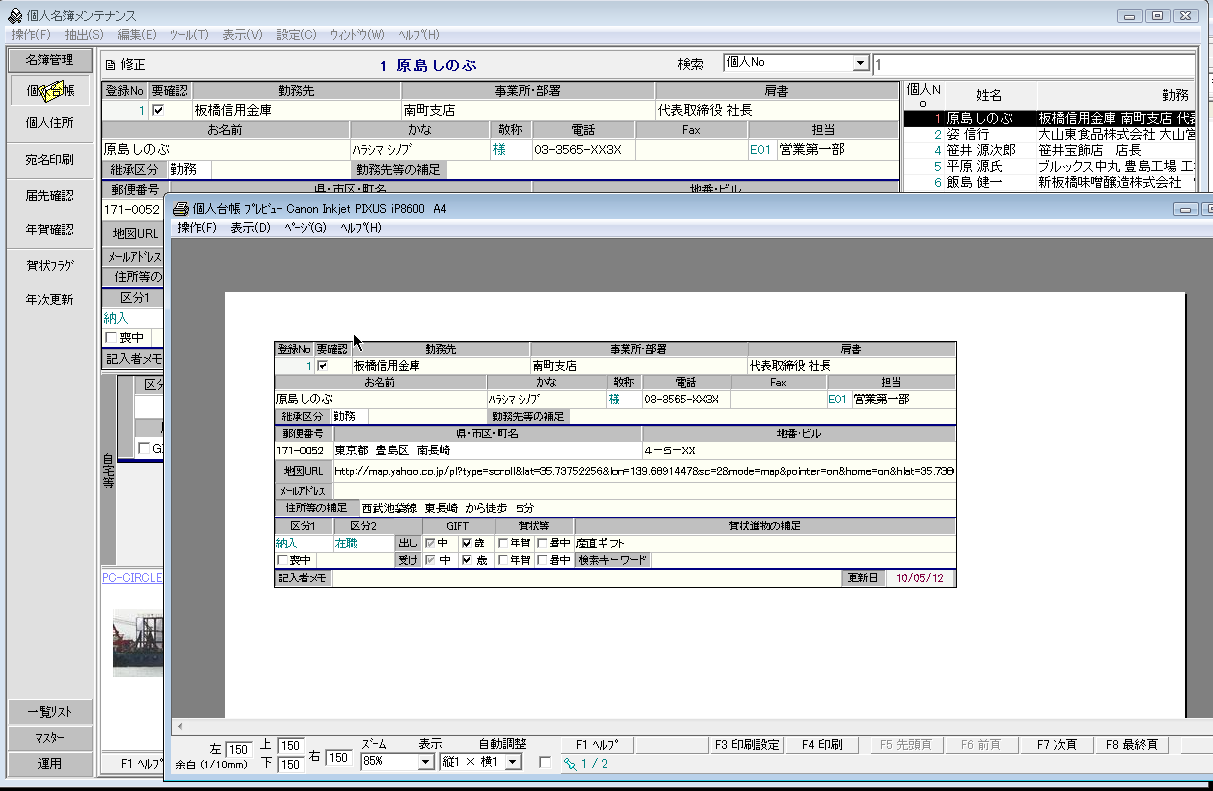1213x791 pixels.
Task: Click the 左 margin input field
Action: coord(237,750)
